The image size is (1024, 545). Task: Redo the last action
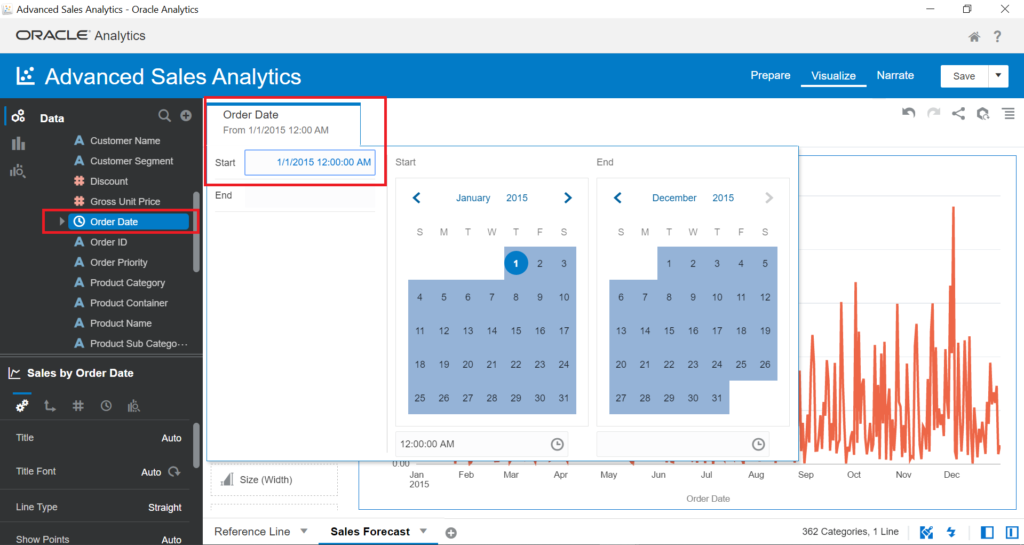(934, 113)
